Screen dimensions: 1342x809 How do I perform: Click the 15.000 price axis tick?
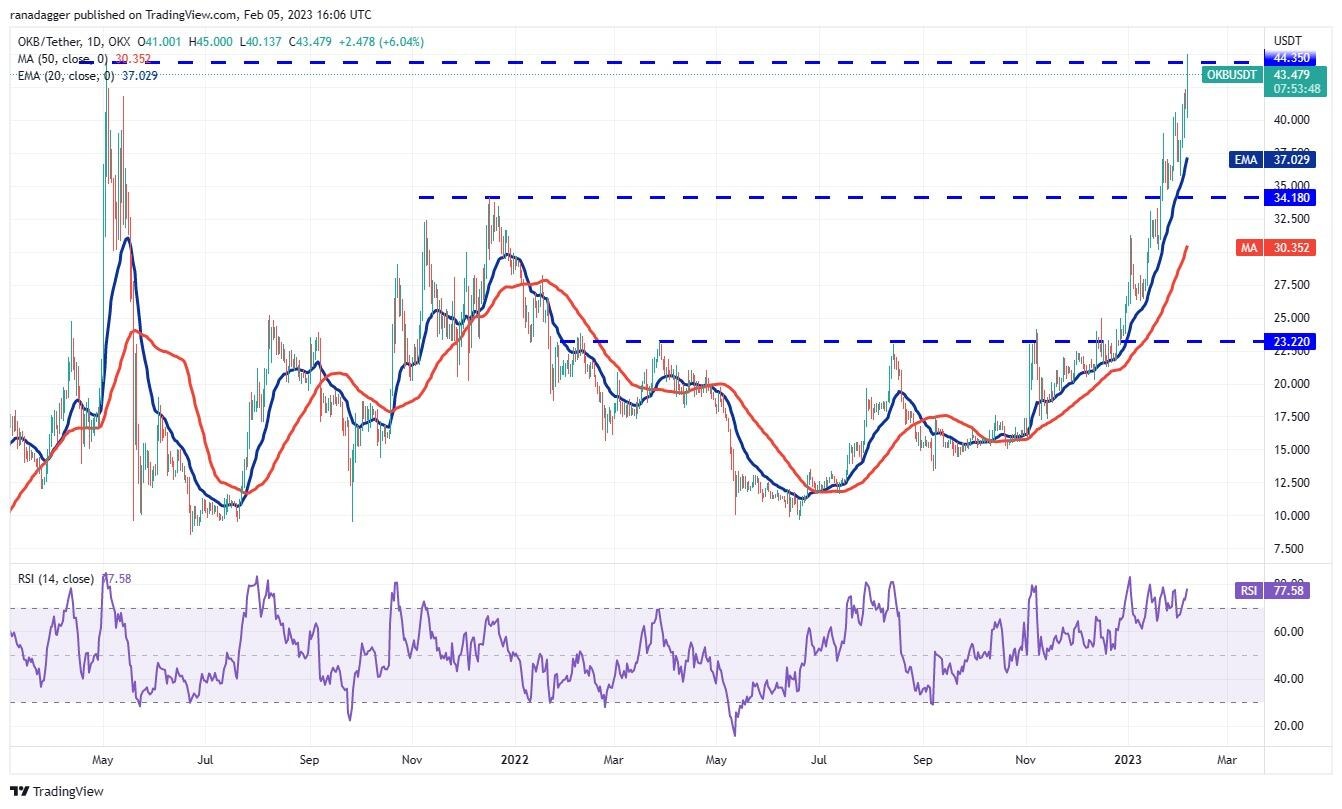tap(1291, 450)
